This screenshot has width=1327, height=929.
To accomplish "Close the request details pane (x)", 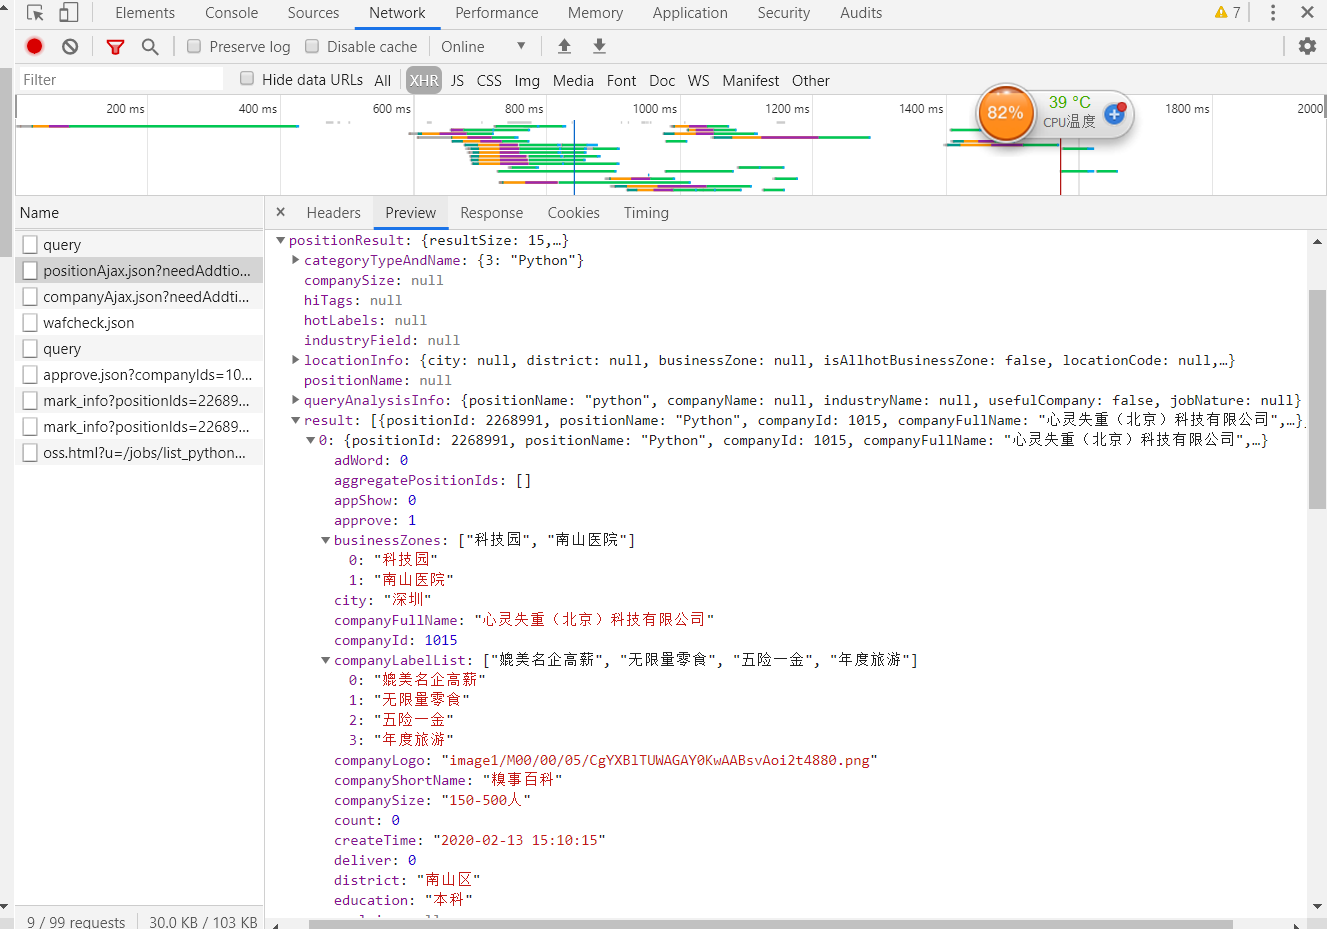I will click(281, 212).
